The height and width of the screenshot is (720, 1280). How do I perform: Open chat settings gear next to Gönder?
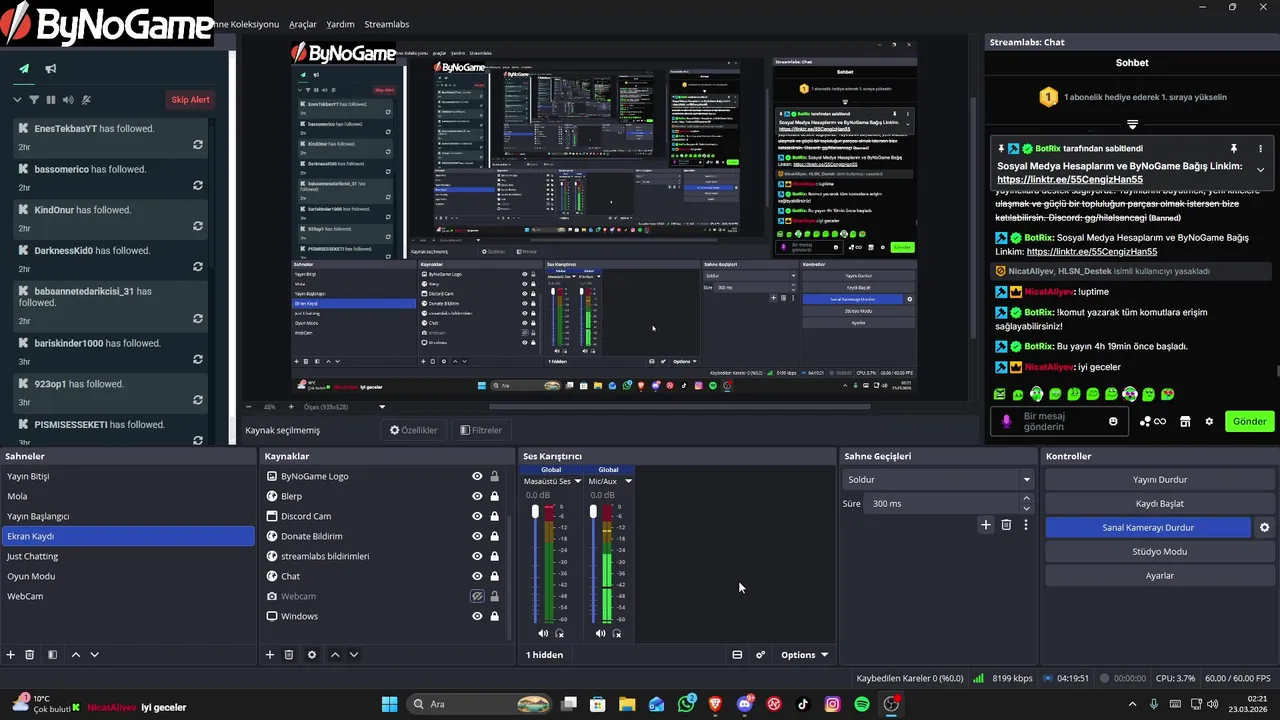coord(1209,421)
